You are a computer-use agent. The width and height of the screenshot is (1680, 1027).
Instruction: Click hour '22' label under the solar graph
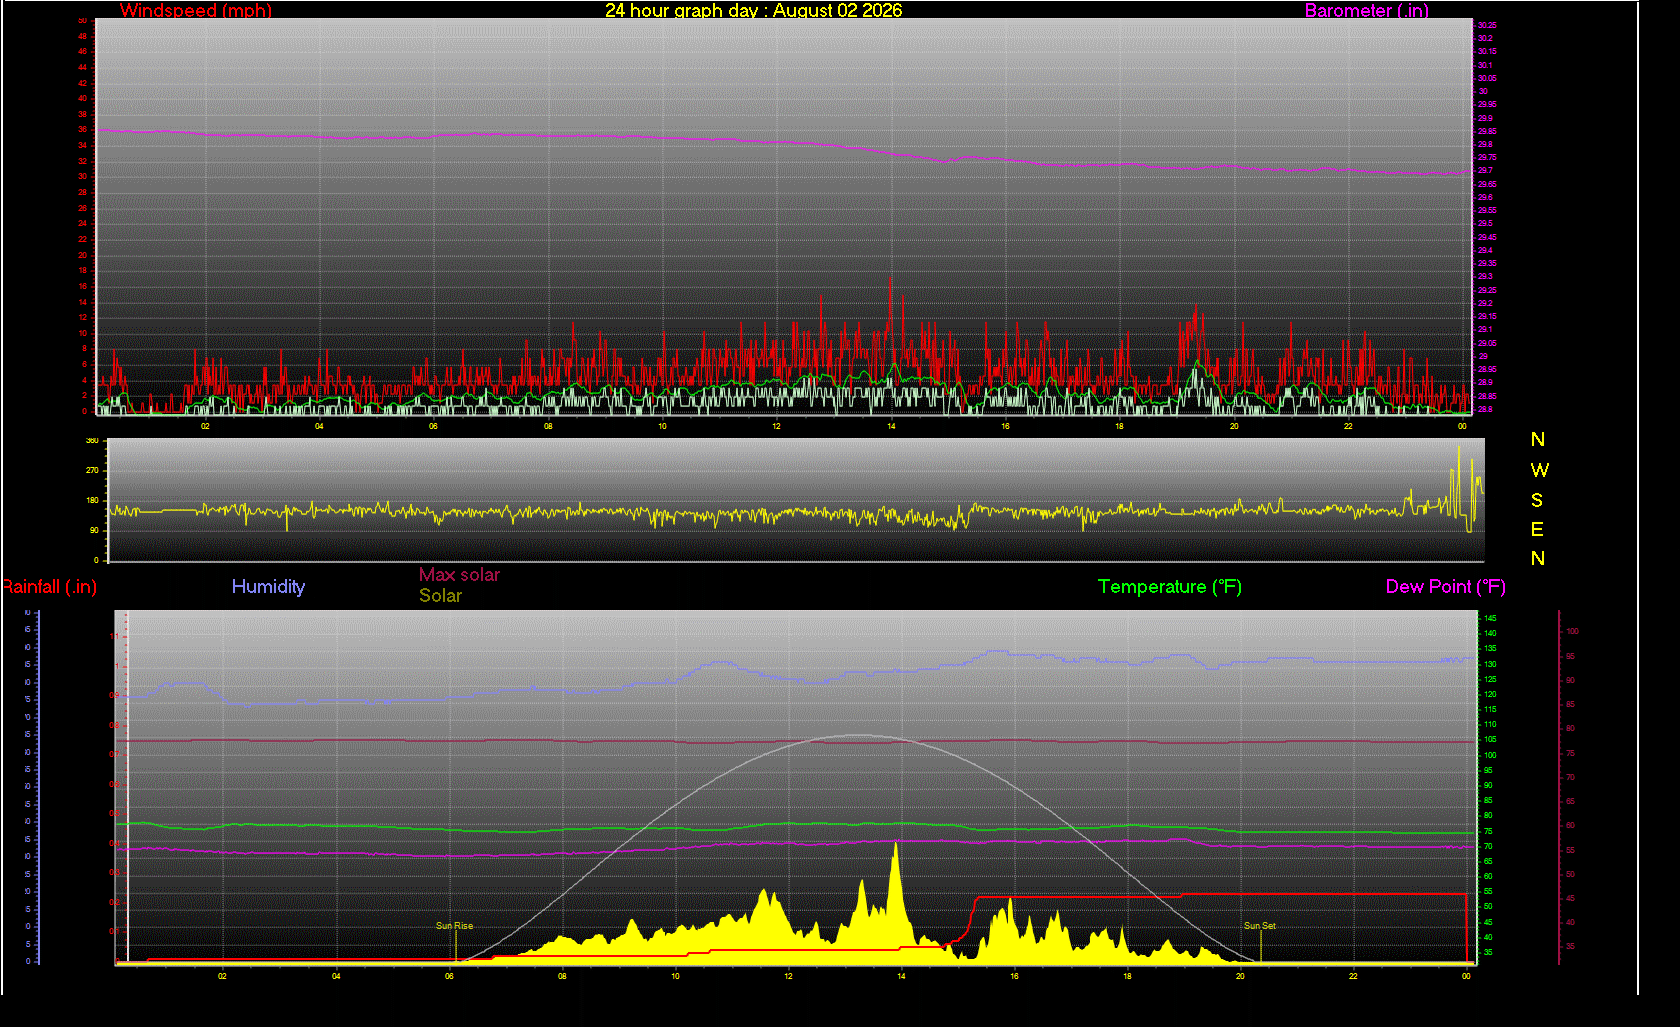pos(1353,976)
